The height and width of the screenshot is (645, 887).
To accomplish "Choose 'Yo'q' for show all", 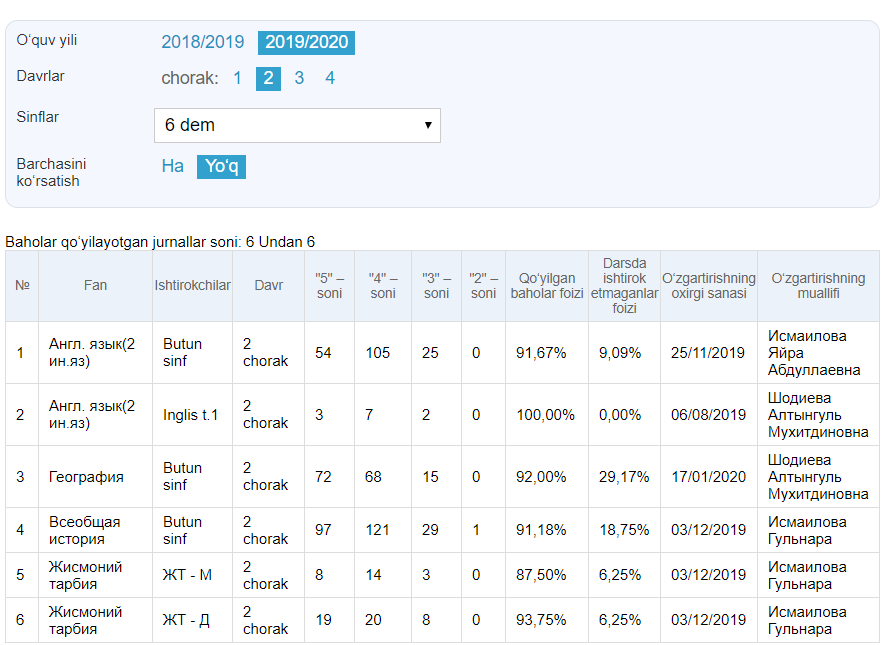I will 221,167.
